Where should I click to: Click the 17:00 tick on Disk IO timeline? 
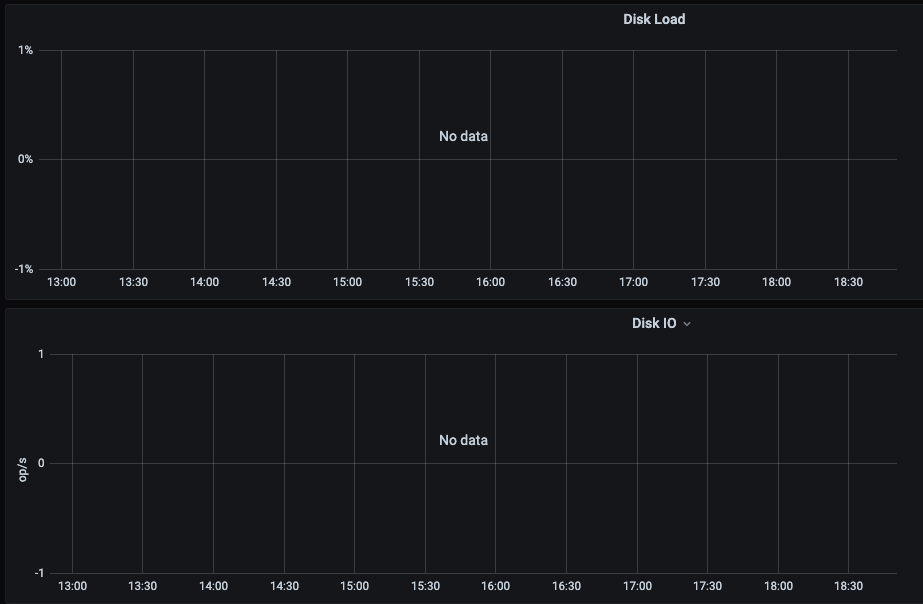(637, 586)
